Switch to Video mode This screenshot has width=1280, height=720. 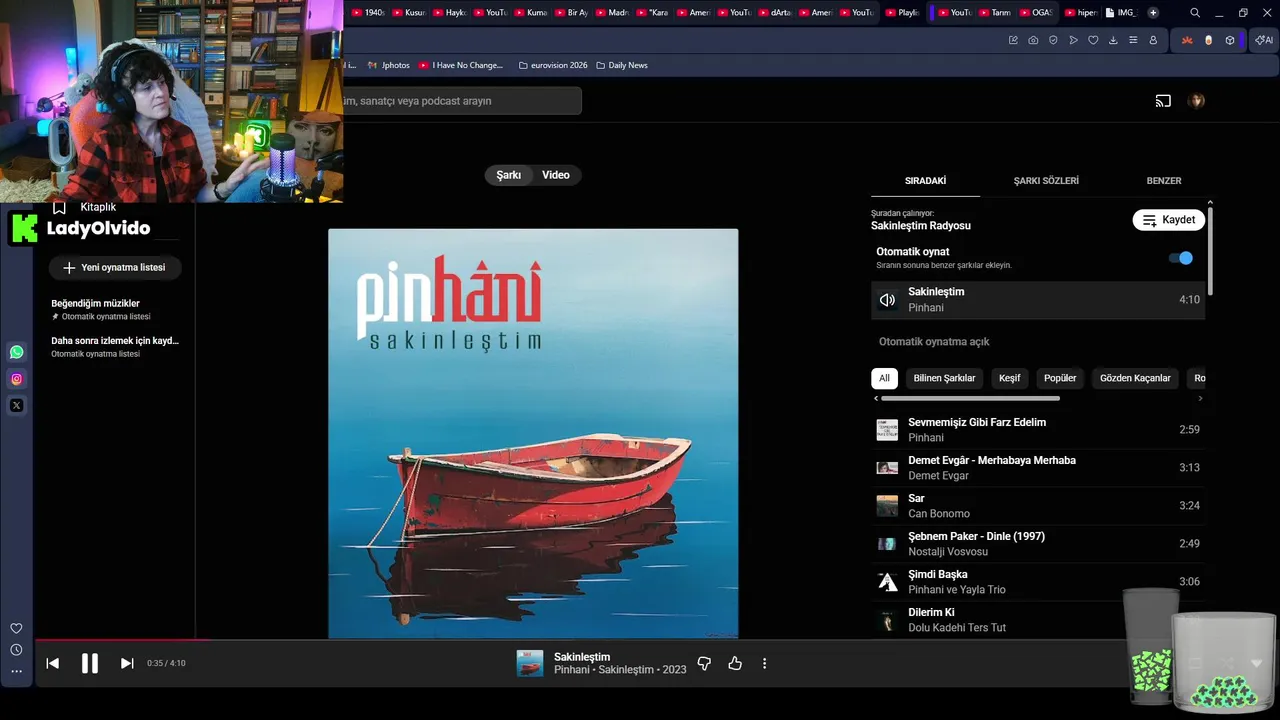556,175
